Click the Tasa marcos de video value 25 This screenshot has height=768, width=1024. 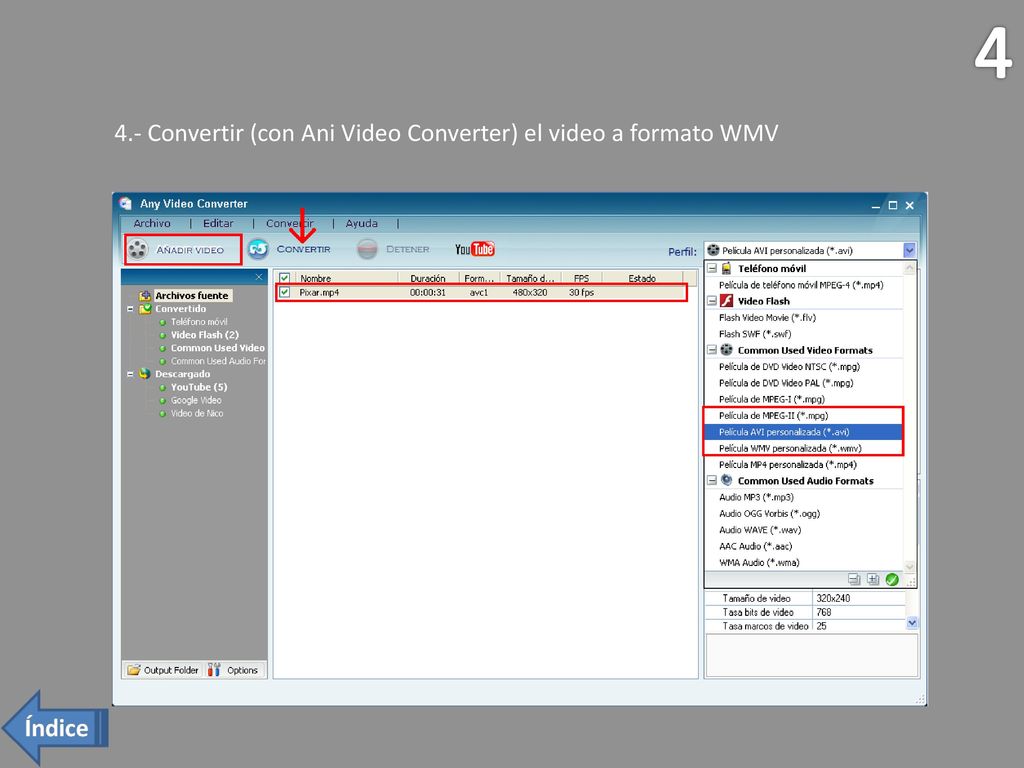click(822, 626)
